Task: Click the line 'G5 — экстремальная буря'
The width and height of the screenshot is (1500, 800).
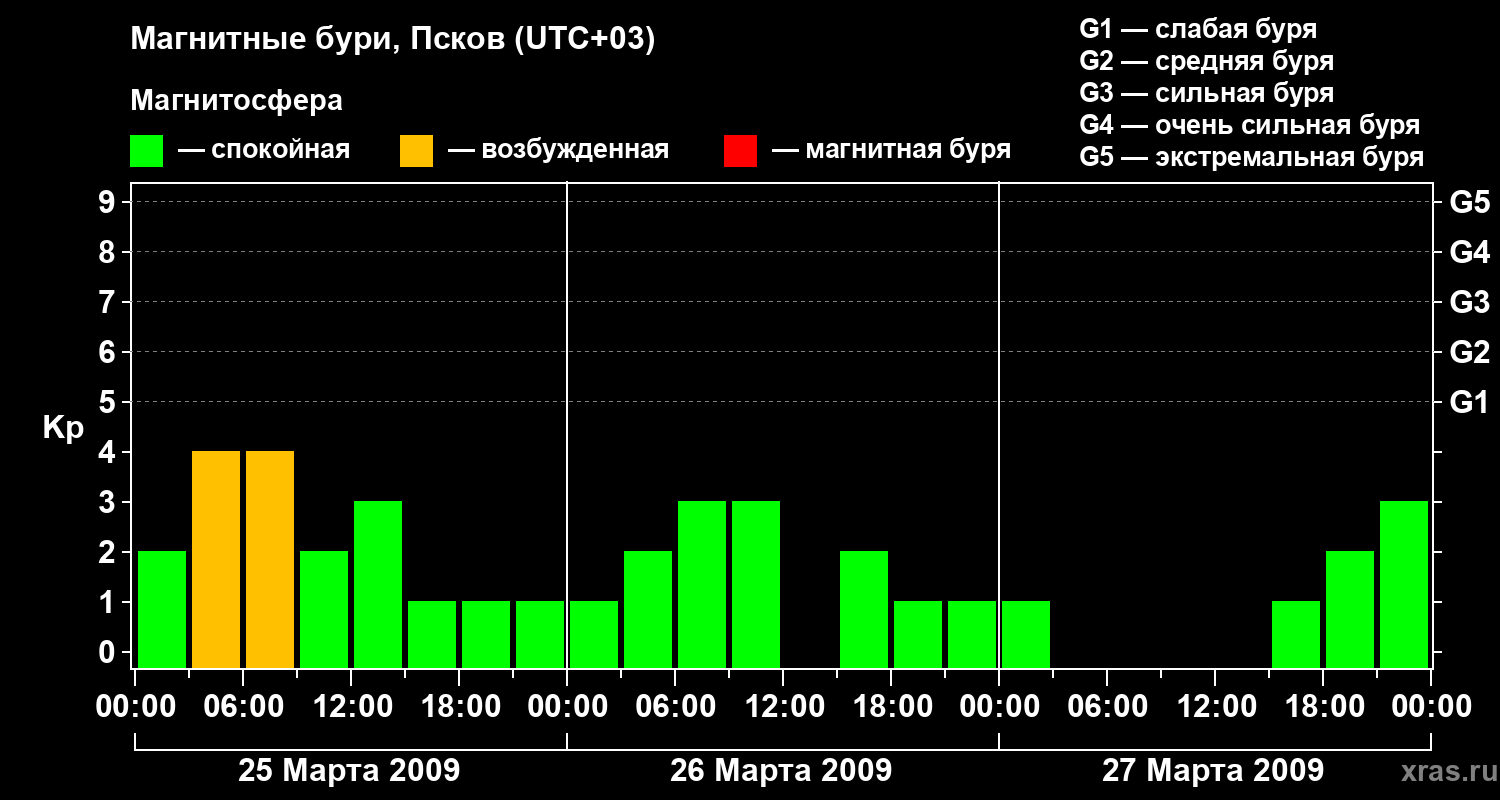Action: [1251, 157]
